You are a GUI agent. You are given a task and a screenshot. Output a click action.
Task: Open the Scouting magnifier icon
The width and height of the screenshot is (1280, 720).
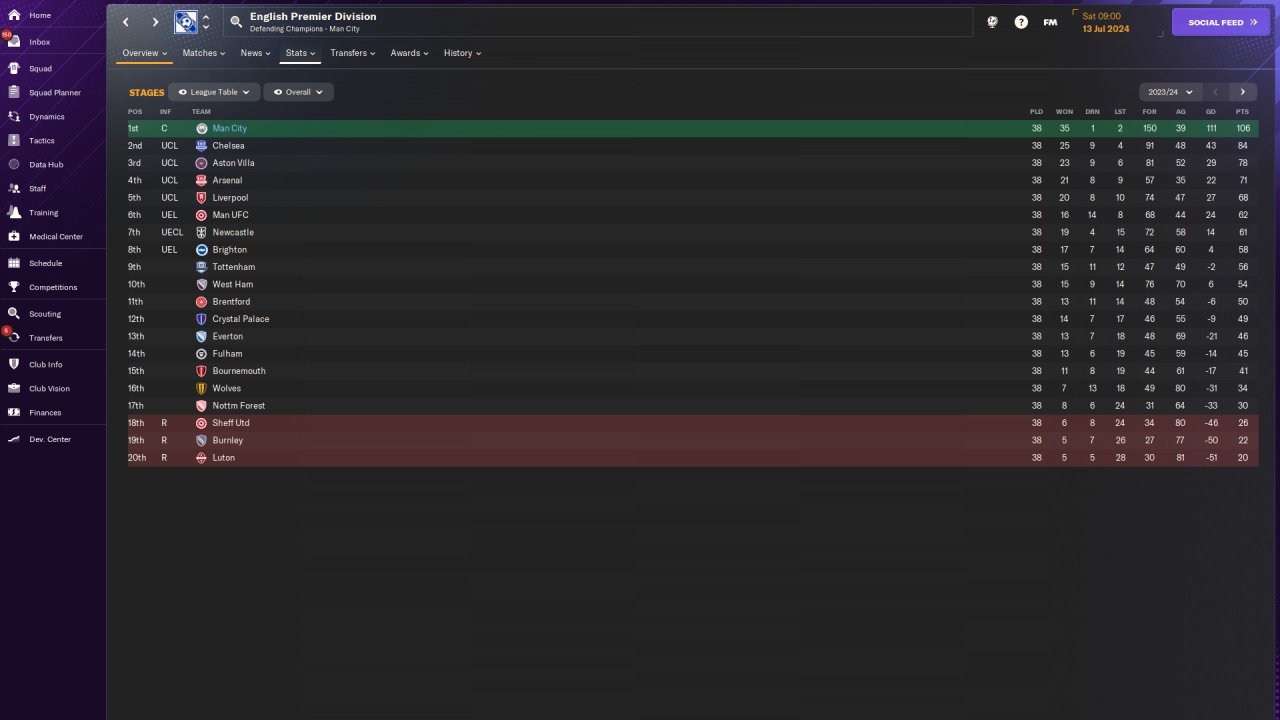pyautogui.click(x=14, y=314)
